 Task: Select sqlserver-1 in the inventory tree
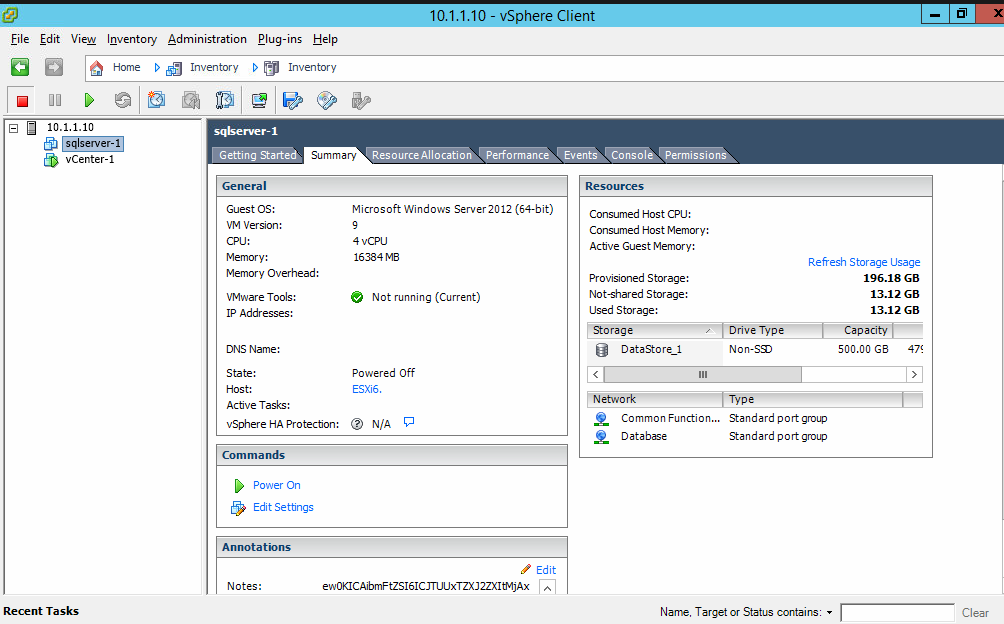[93, 143]
